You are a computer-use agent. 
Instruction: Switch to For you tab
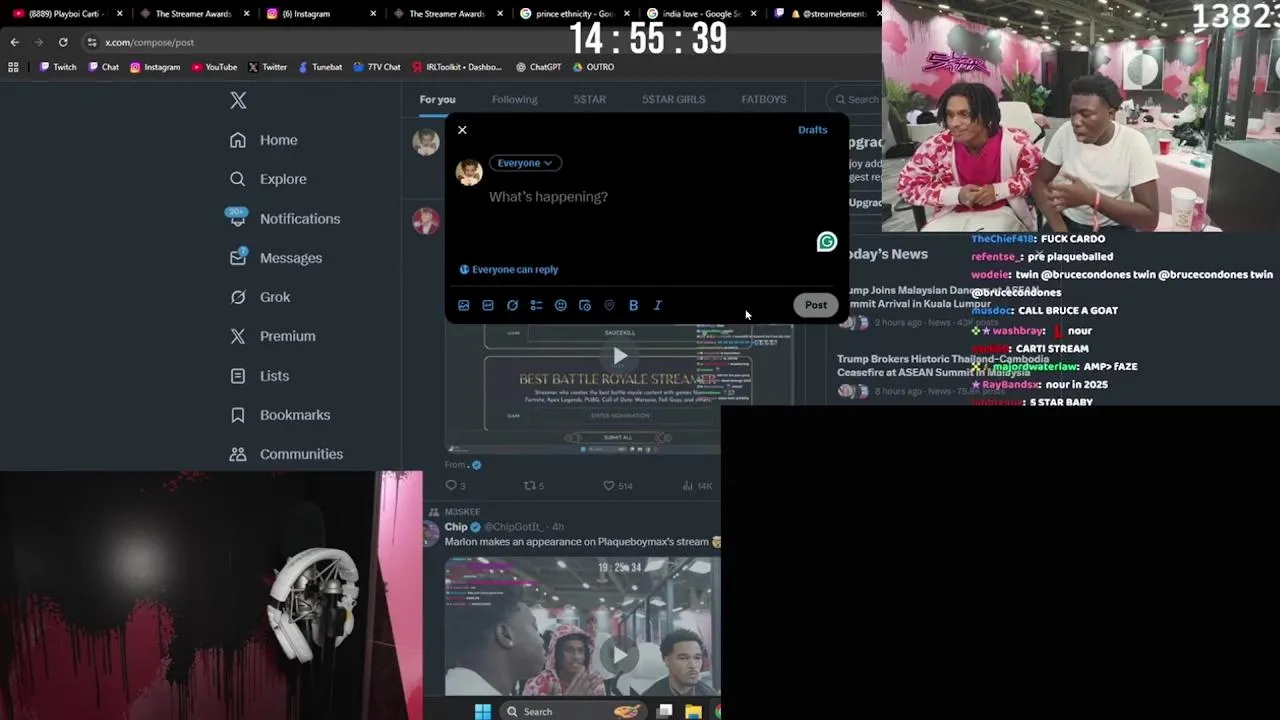(437, 99)
